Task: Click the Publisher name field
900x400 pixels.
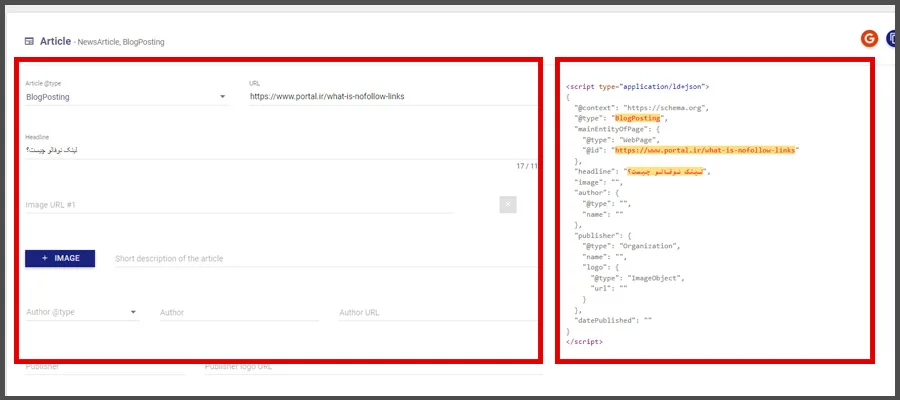Action: [104, 367]
